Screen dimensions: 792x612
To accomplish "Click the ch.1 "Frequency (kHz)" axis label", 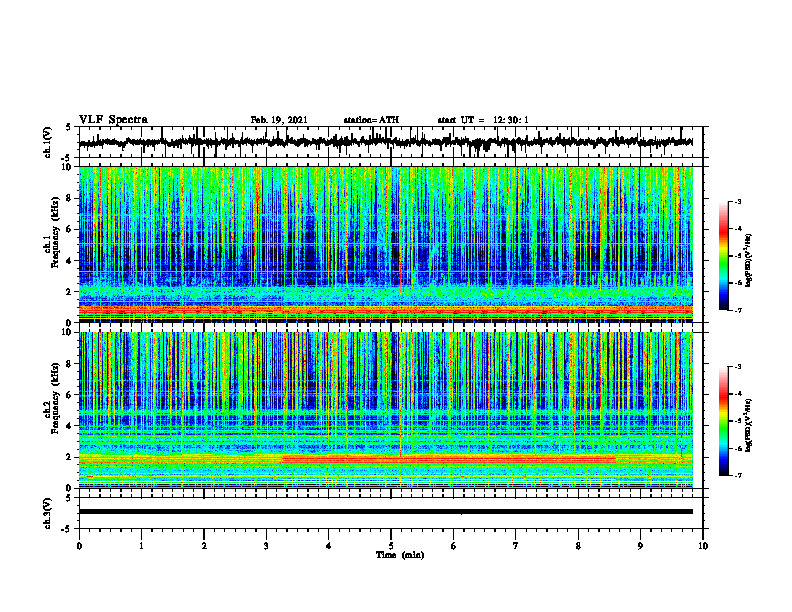I will tap(55, 232).
